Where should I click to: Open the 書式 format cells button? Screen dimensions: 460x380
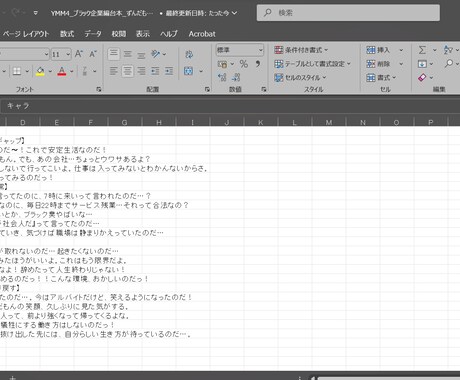click(381, 78)
